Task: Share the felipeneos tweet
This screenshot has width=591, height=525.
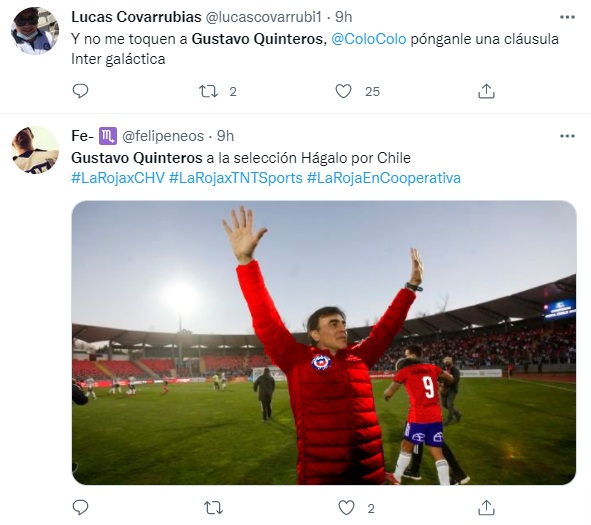Action: click(486, 508)
